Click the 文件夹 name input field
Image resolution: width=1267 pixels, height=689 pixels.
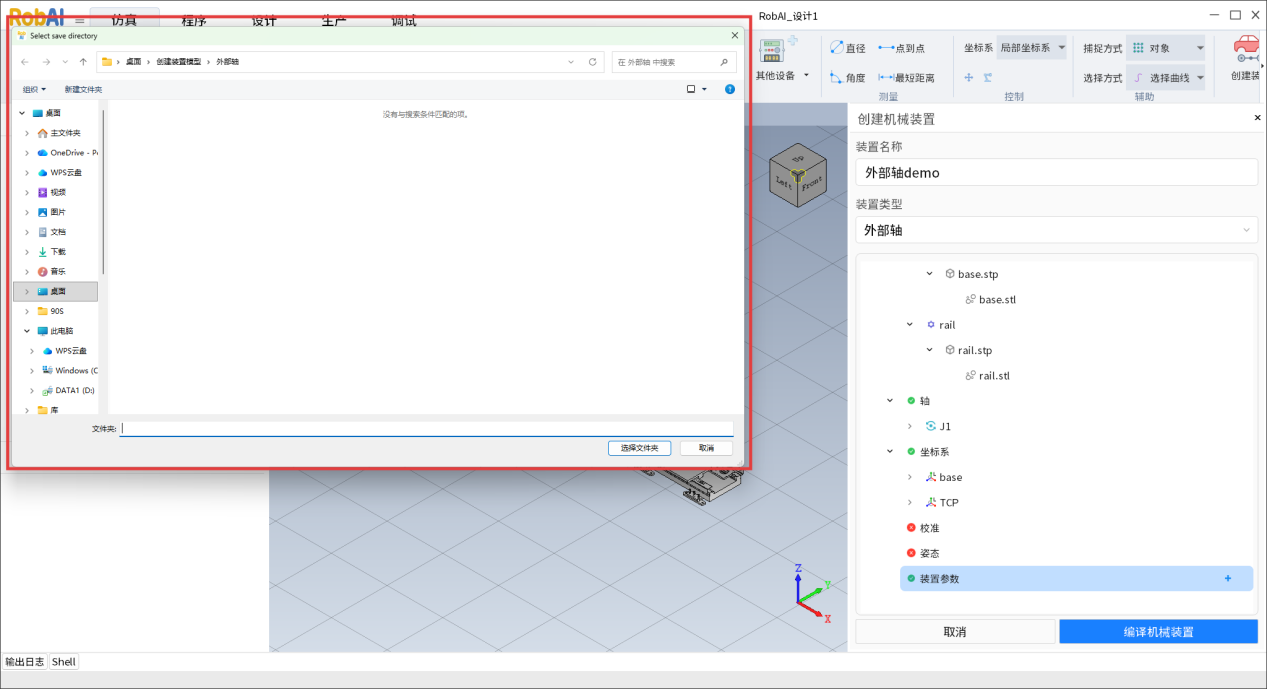(427, 428)
